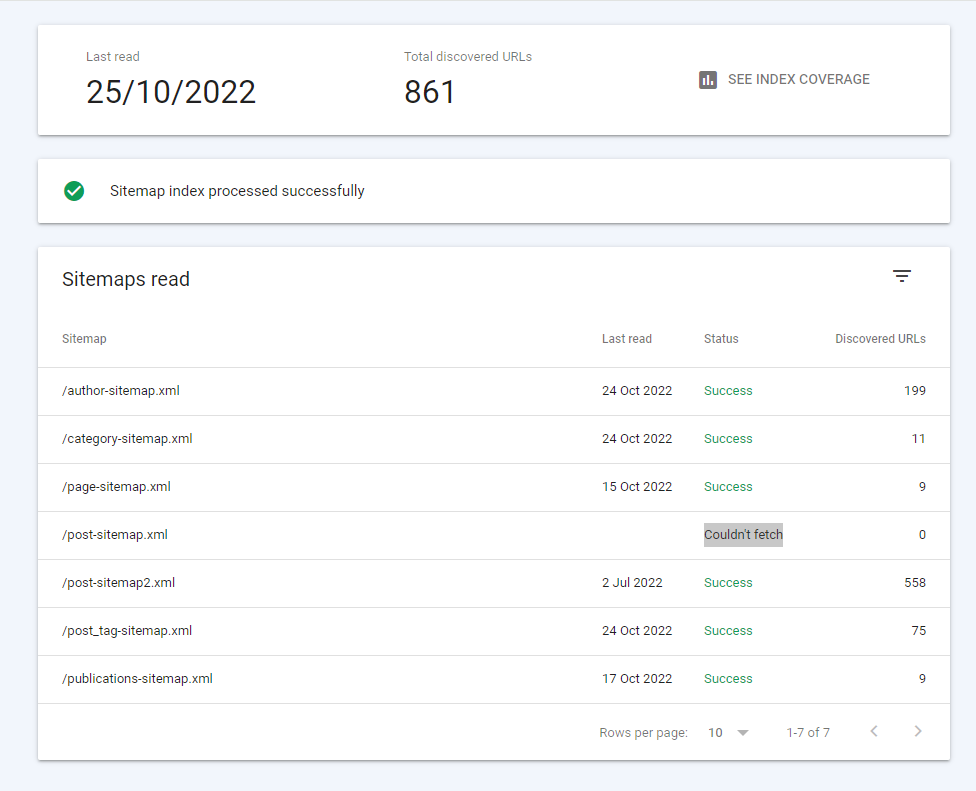Select the /publications-sitemap.xml entry
Screen dimensions: 976x791
click(137, 679)
